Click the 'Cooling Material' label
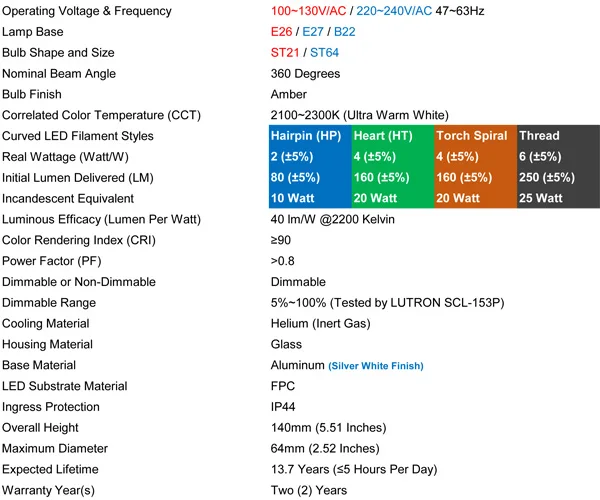 pos(46,324)
